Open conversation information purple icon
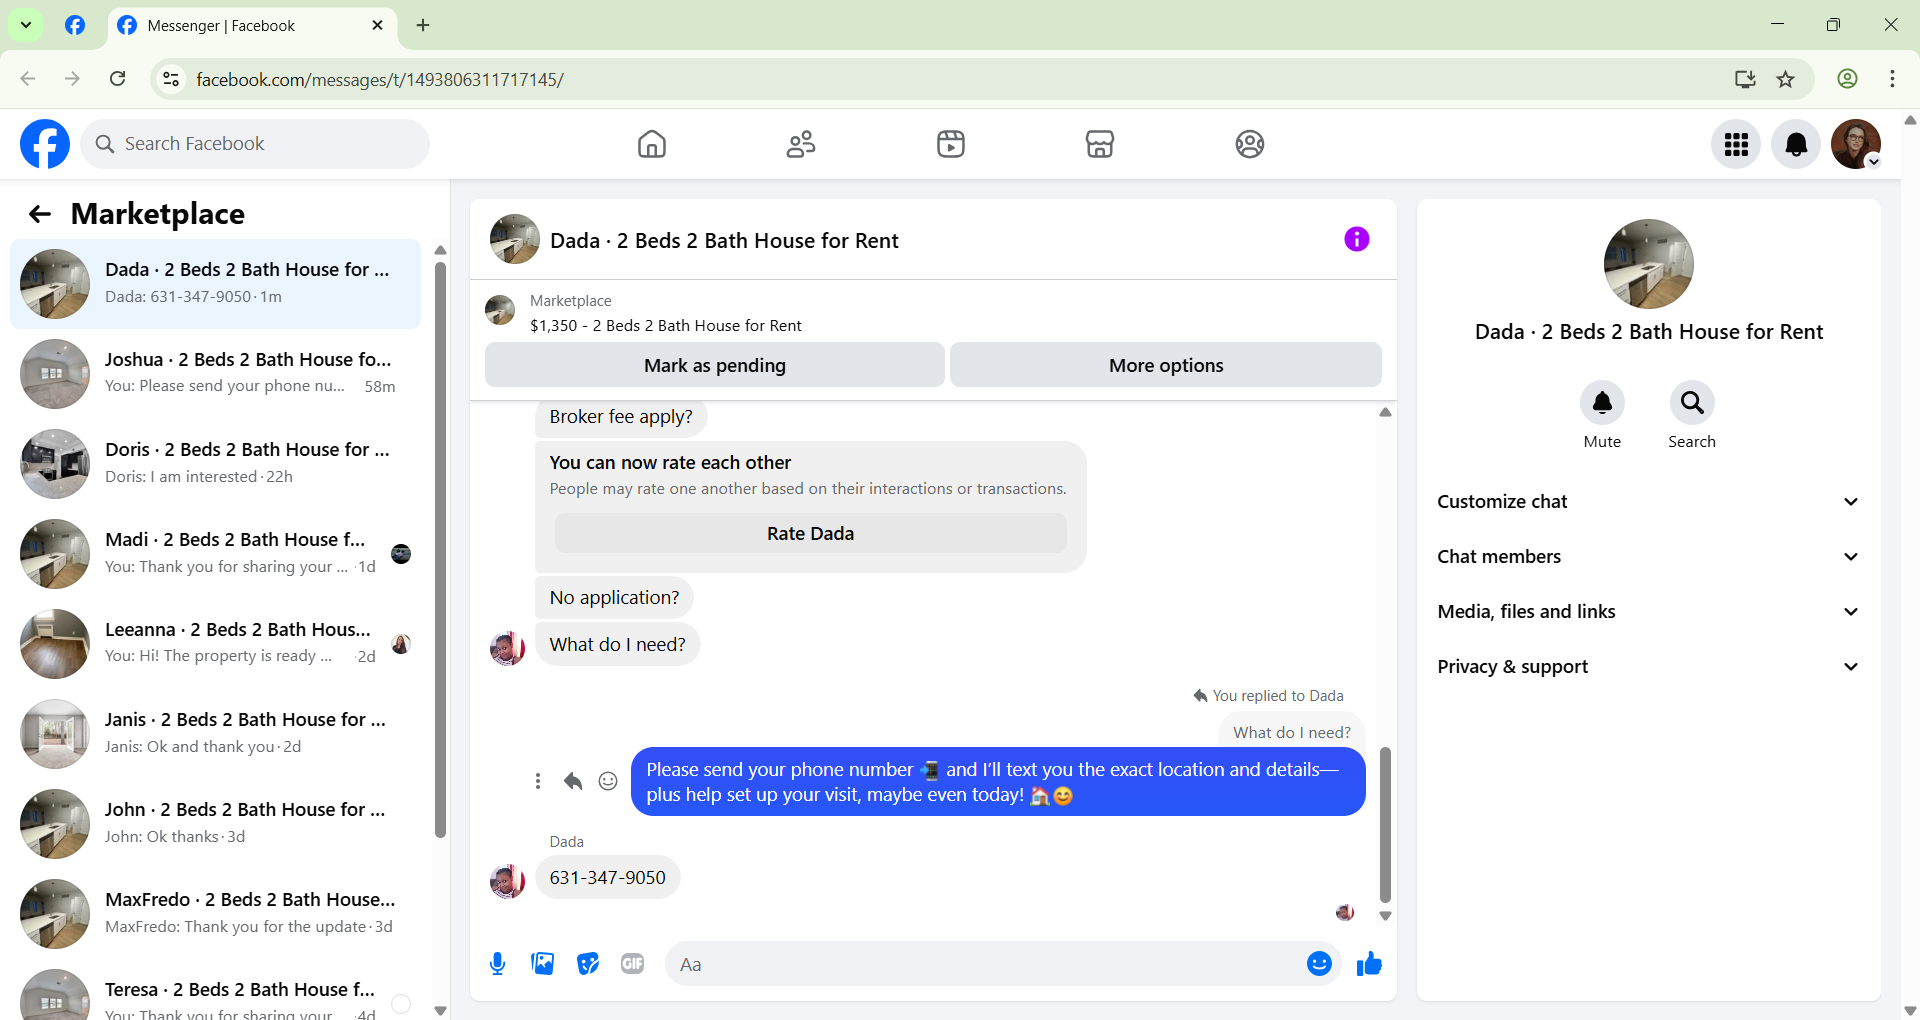Image resolution: width=1920 pixels, height=1020 pixels. (1357, 239)
